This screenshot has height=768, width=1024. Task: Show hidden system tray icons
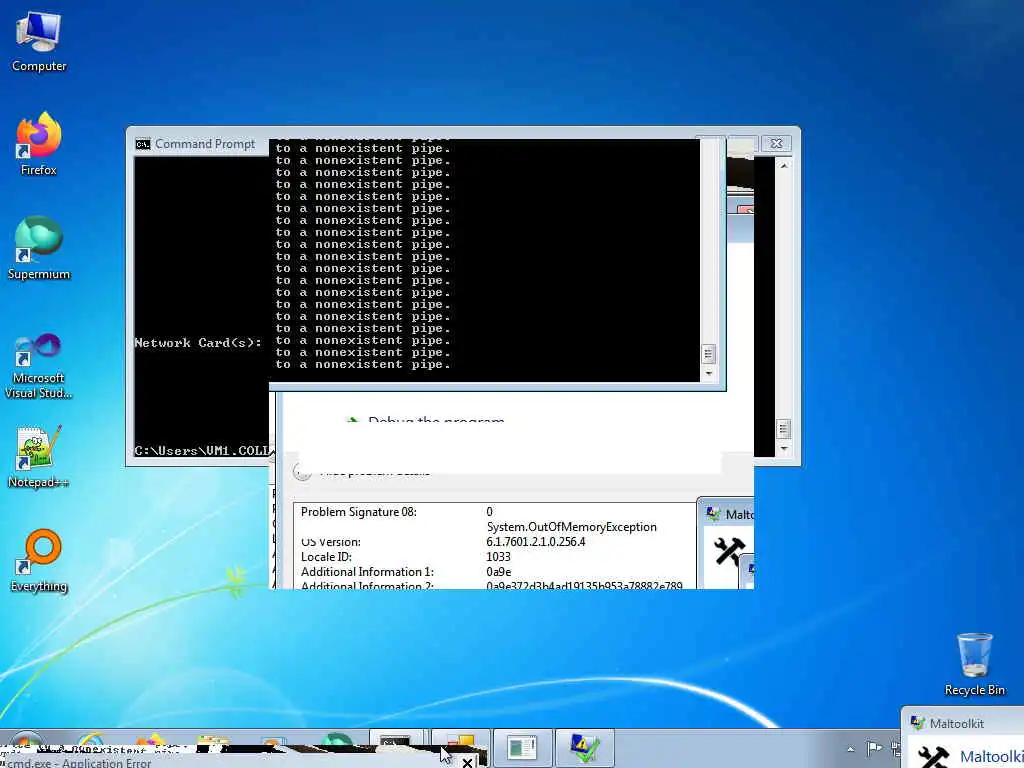pos(850,749)
